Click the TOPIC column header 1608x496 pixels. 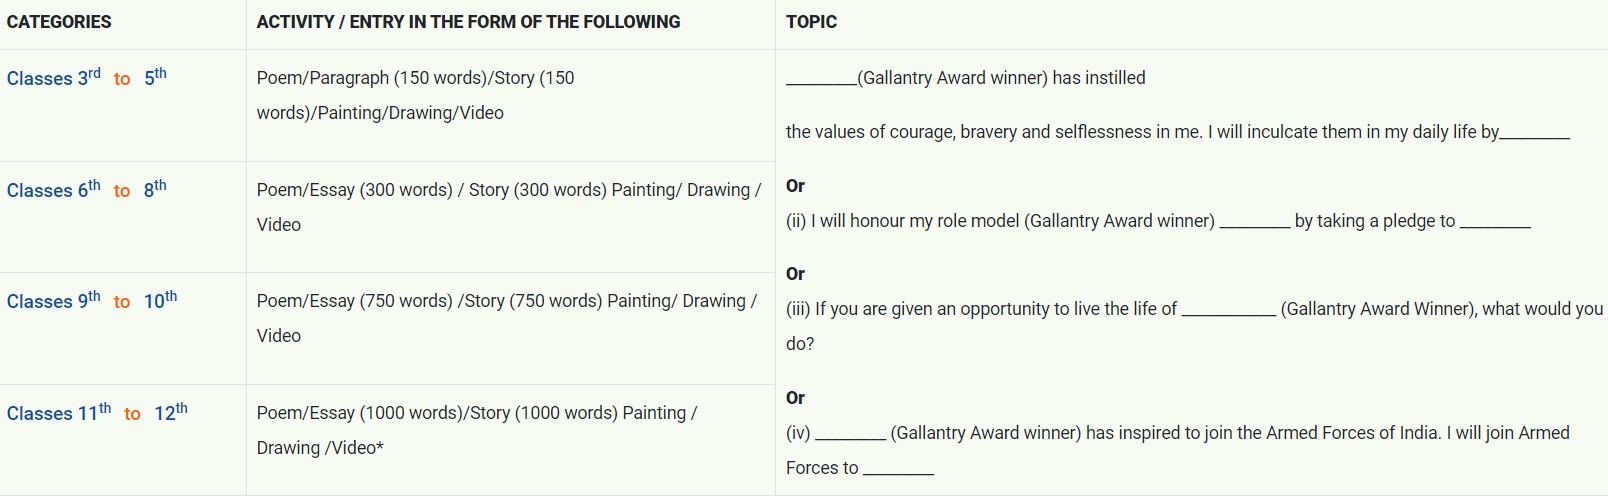tap(811, 22)
